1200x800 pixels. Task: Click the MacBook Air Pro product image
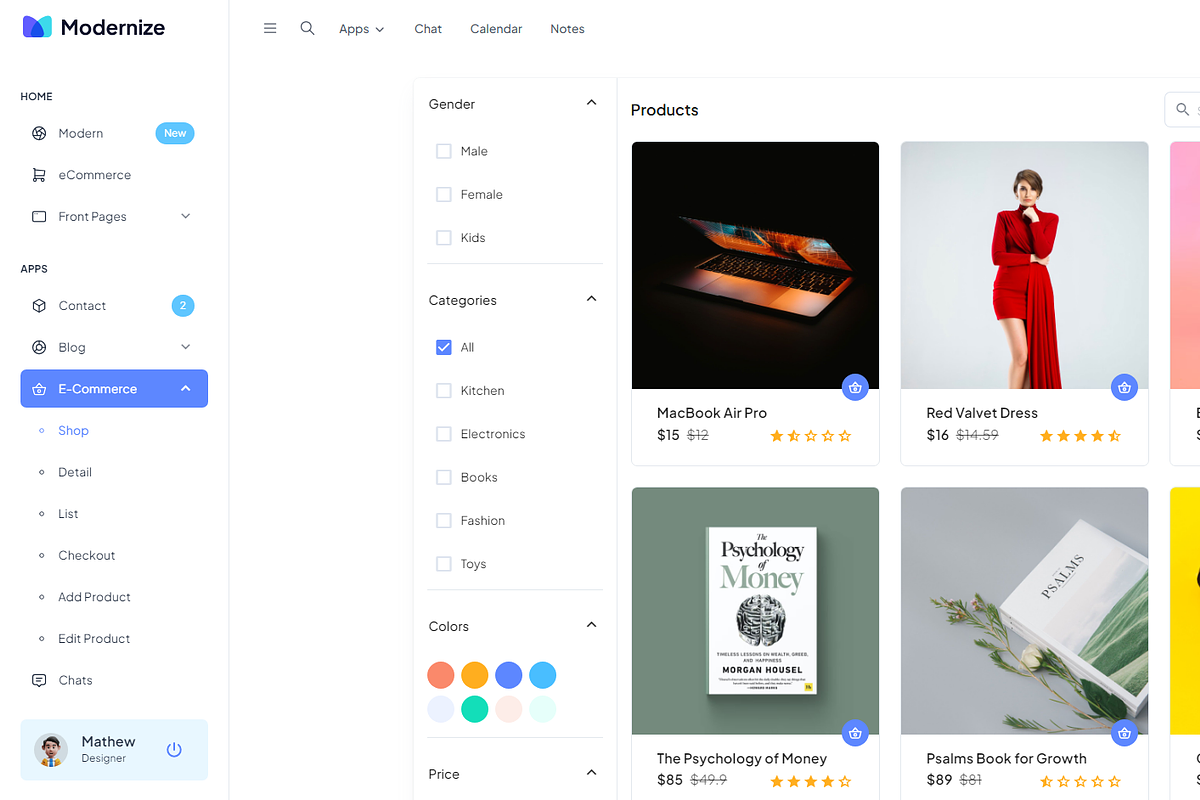[755, 265]
